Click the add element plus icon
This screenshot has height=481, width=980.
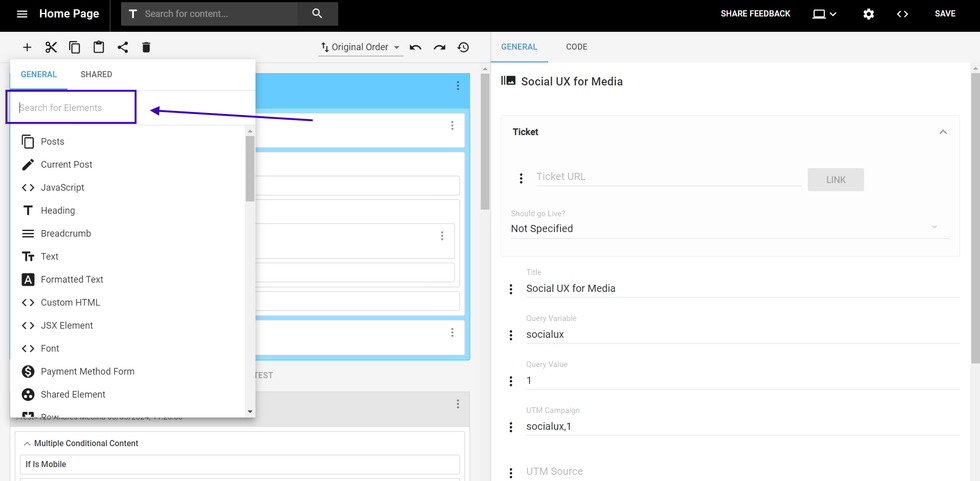point(27,47)
